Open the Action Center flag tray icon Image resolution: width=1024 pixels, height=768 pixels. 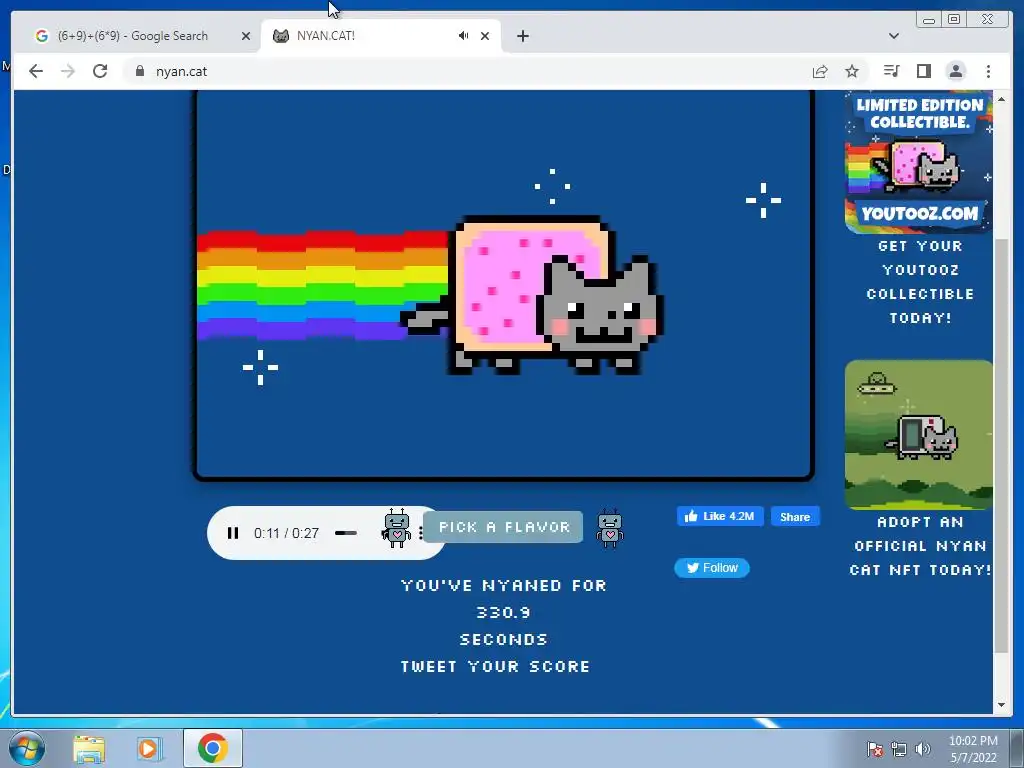[x=875, y=749]
